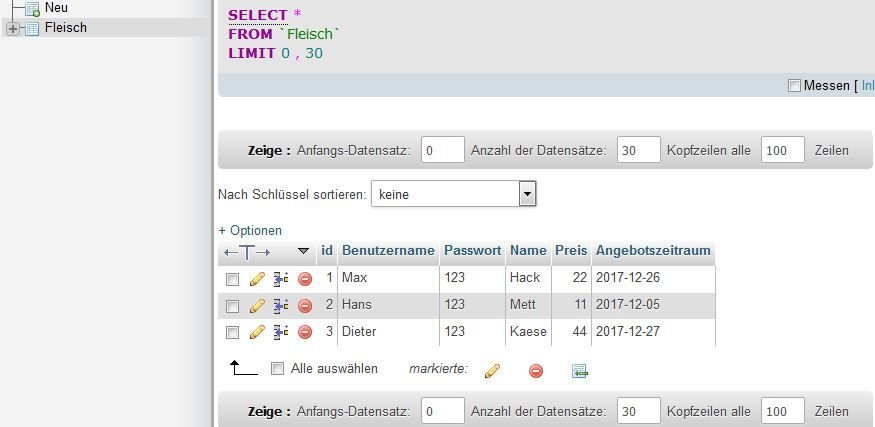This screenshot has width=875, height=427.
Task: Tick the checkbox for the Hans row
Action: [x=232, y=306]
